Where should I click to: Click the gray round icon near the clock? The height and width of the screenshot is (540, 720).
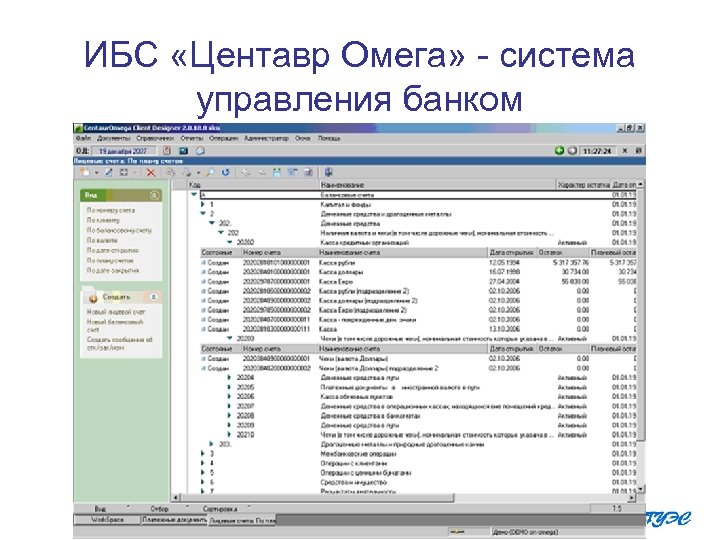coord(572,151)
